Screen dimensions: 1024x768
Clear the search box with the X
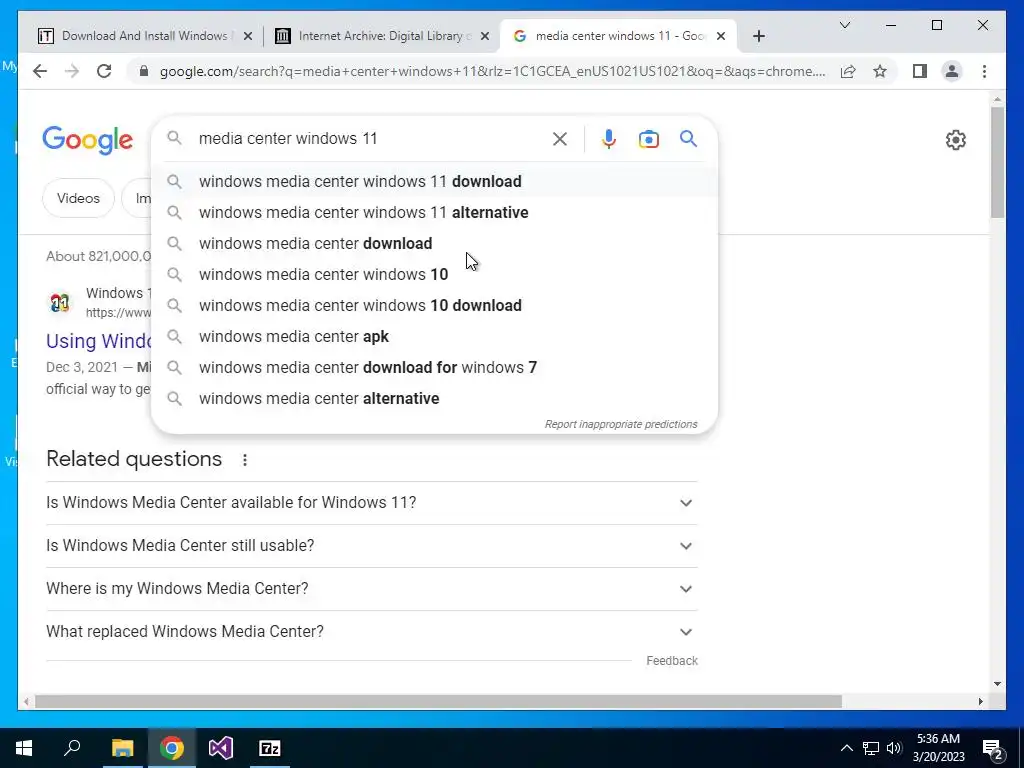click(560, 138)
